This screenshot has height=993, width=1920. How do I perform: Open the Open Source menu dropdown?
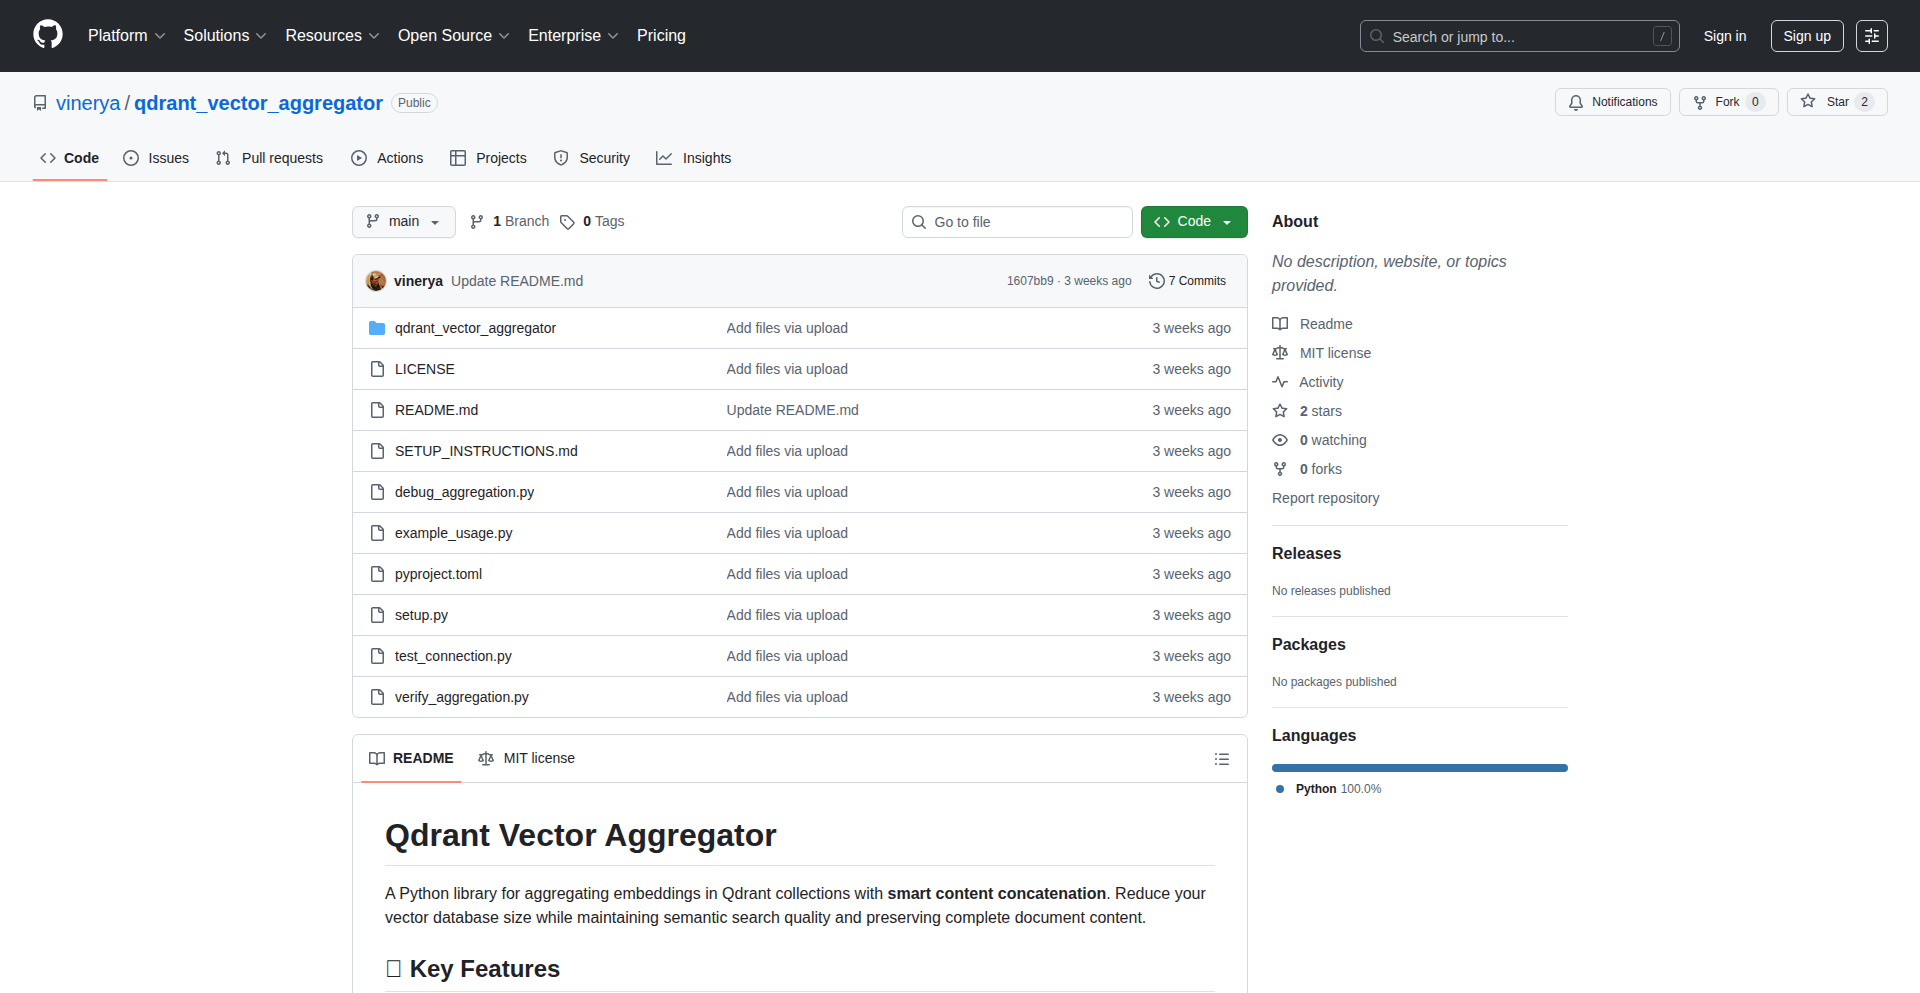tap(452, 35)
